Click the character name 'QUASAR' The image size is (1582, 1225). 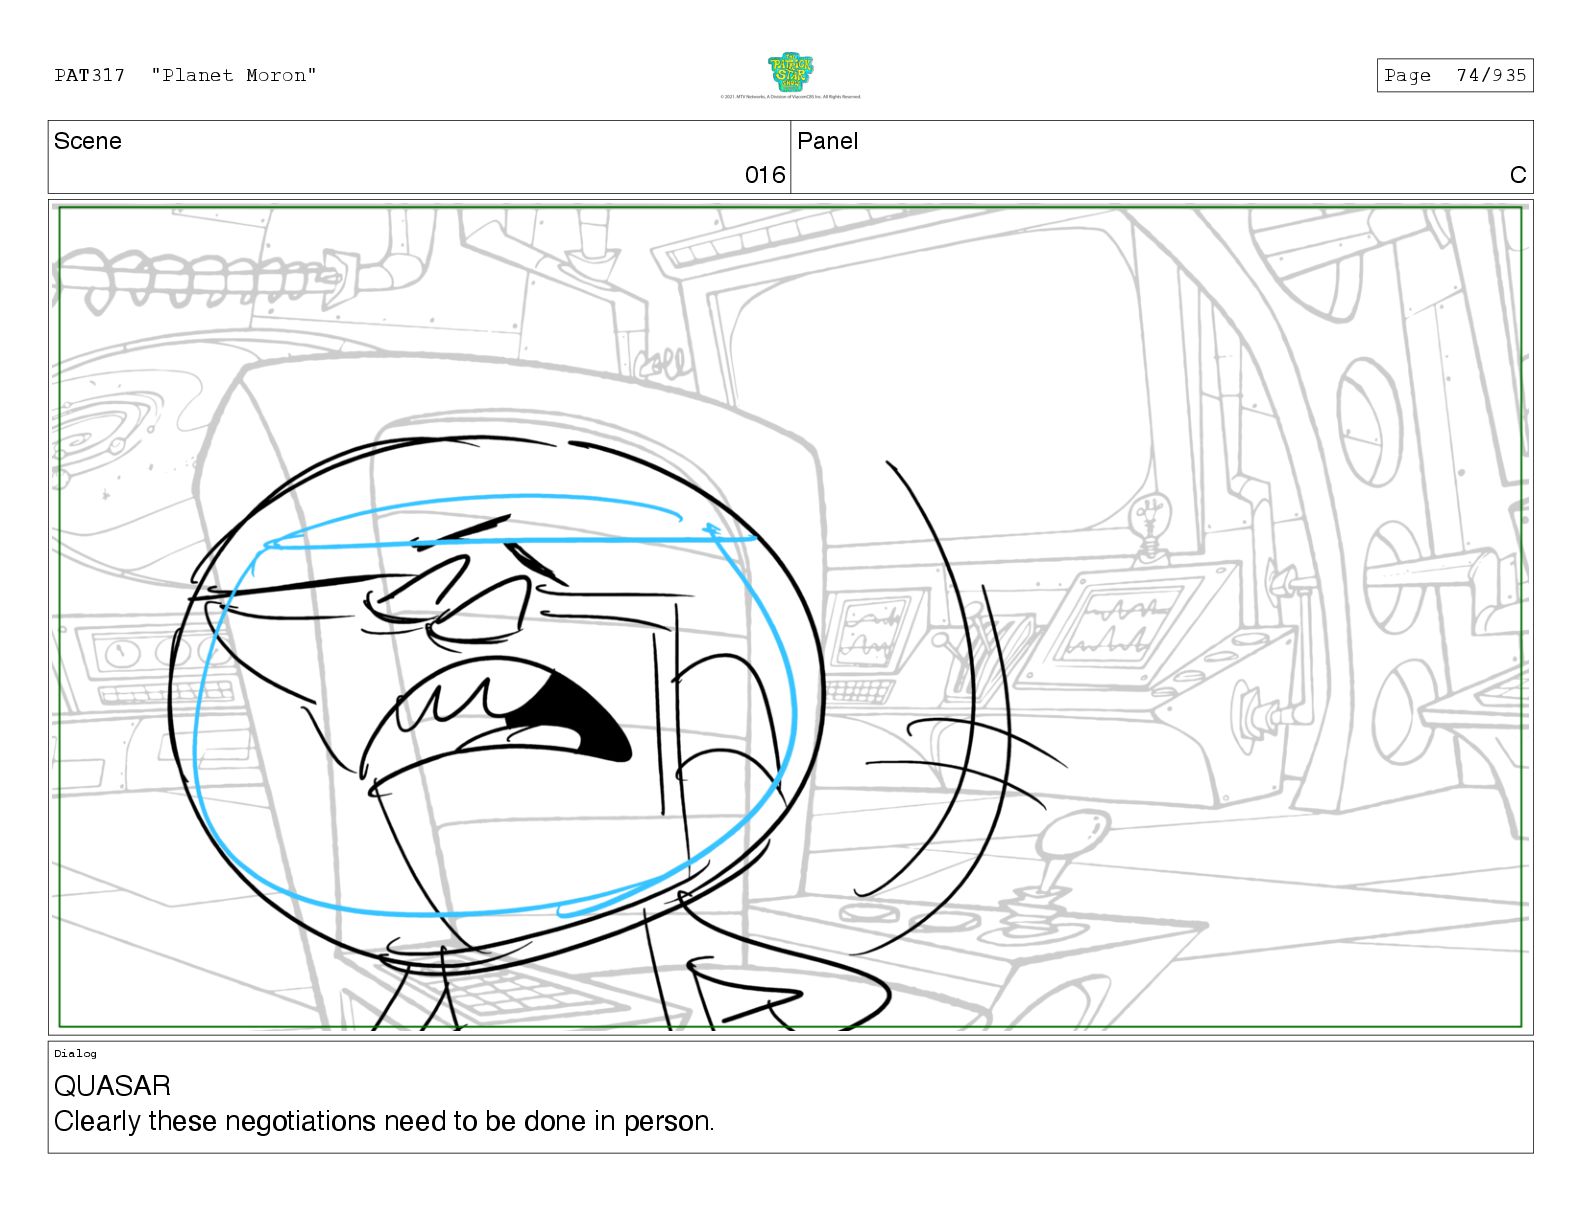(112, 1086)
